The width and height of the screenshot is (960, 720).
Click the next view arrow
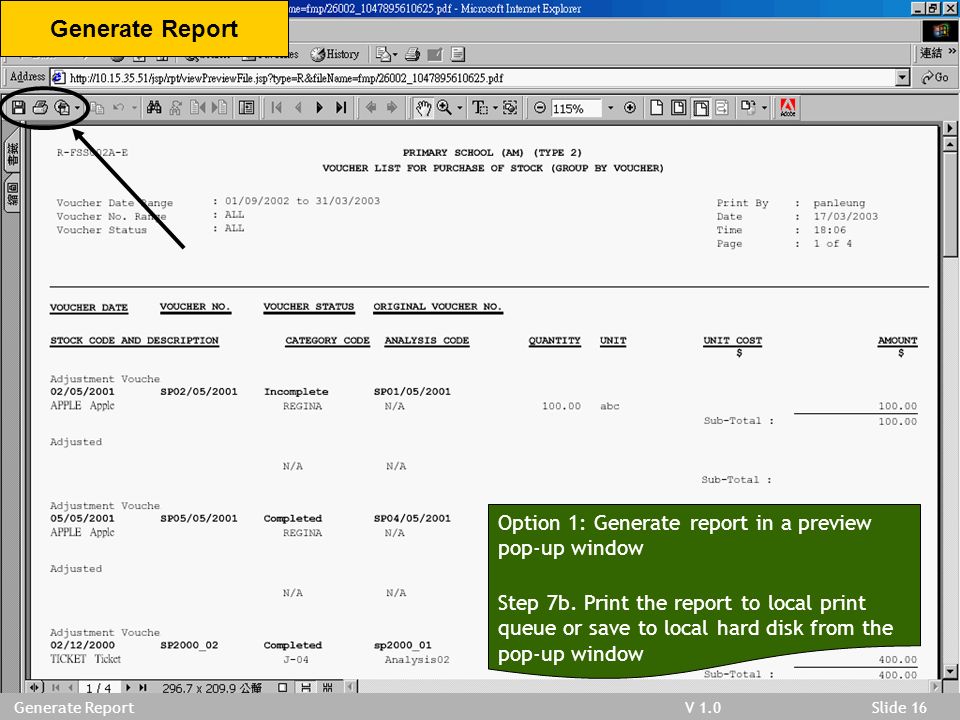pos(392,108)
